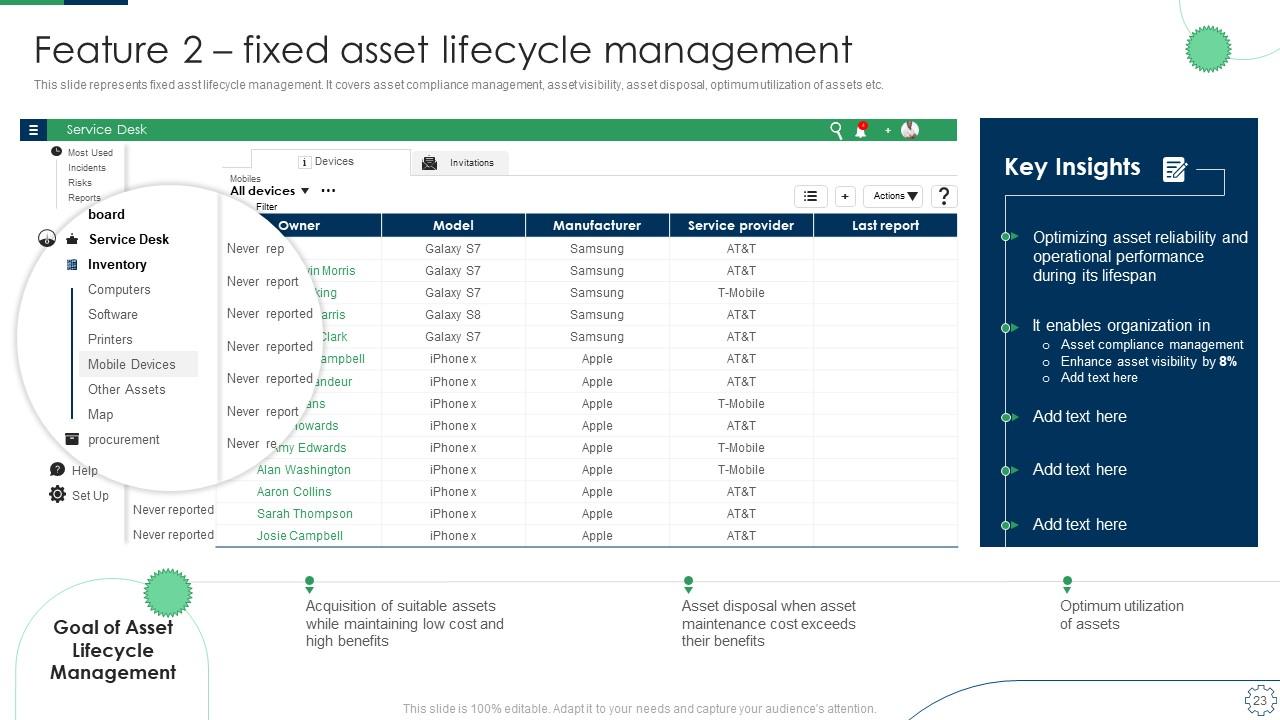
Task: Select the Printers sidebar entry
Action: click(110, 339)
